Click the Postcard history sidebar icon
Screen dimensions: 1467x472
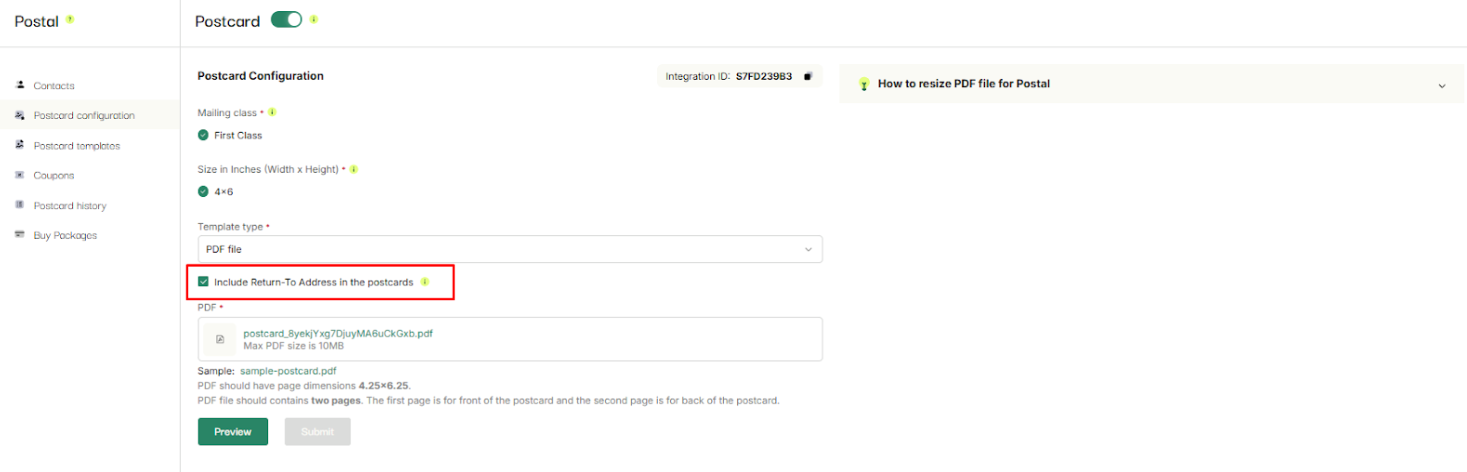click(x=20, y=205)
